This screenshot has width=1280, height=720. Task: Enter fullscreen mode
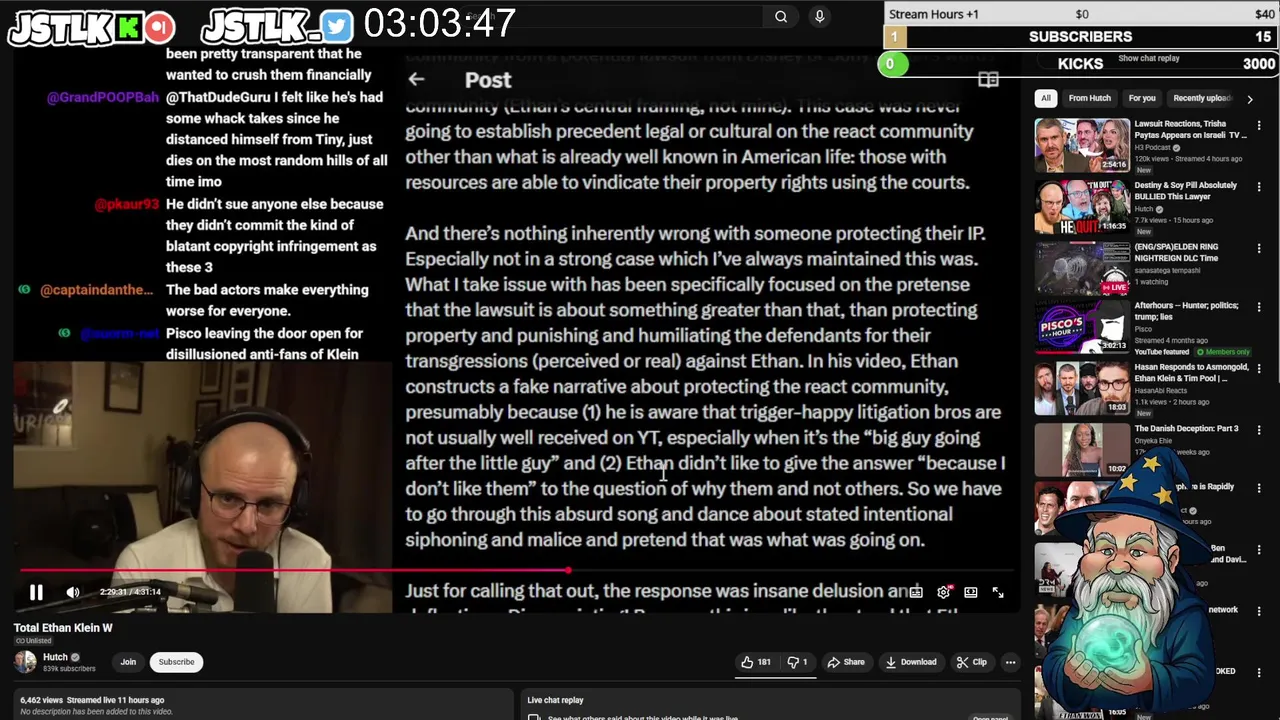pos(998,592)
